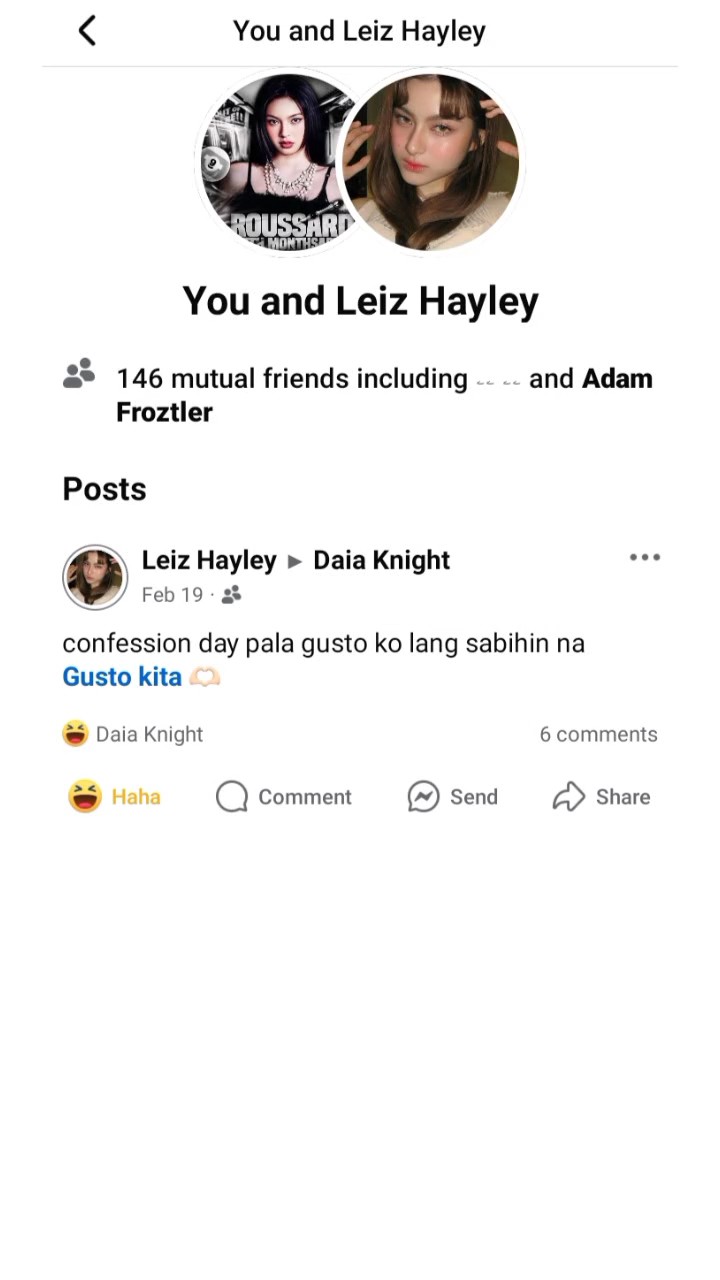Tap the audience icon beside Feb 19
The width and height of the screenshot is (720, 1280).
[231, 595]
